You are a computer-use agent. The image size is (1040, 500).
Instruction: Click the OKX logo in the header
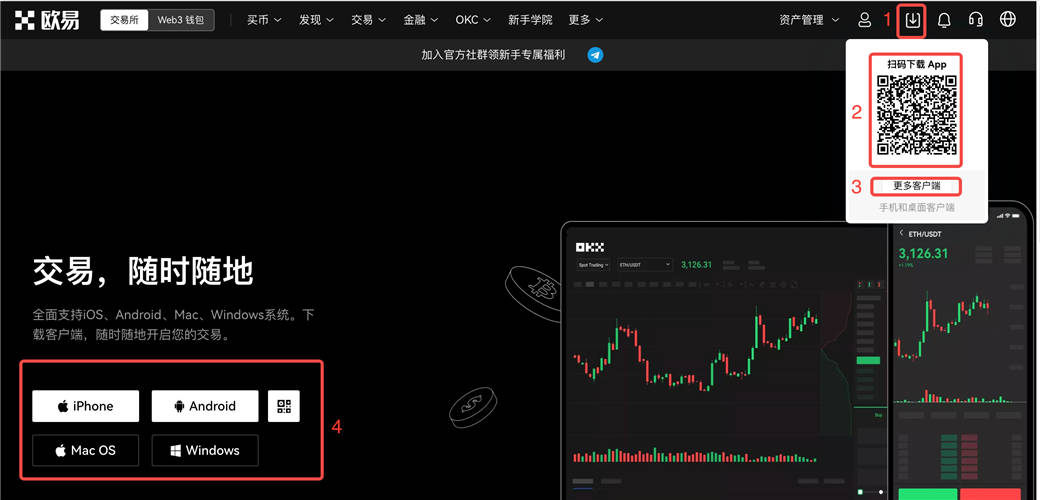pyautogui.click(x=47, y=20)
